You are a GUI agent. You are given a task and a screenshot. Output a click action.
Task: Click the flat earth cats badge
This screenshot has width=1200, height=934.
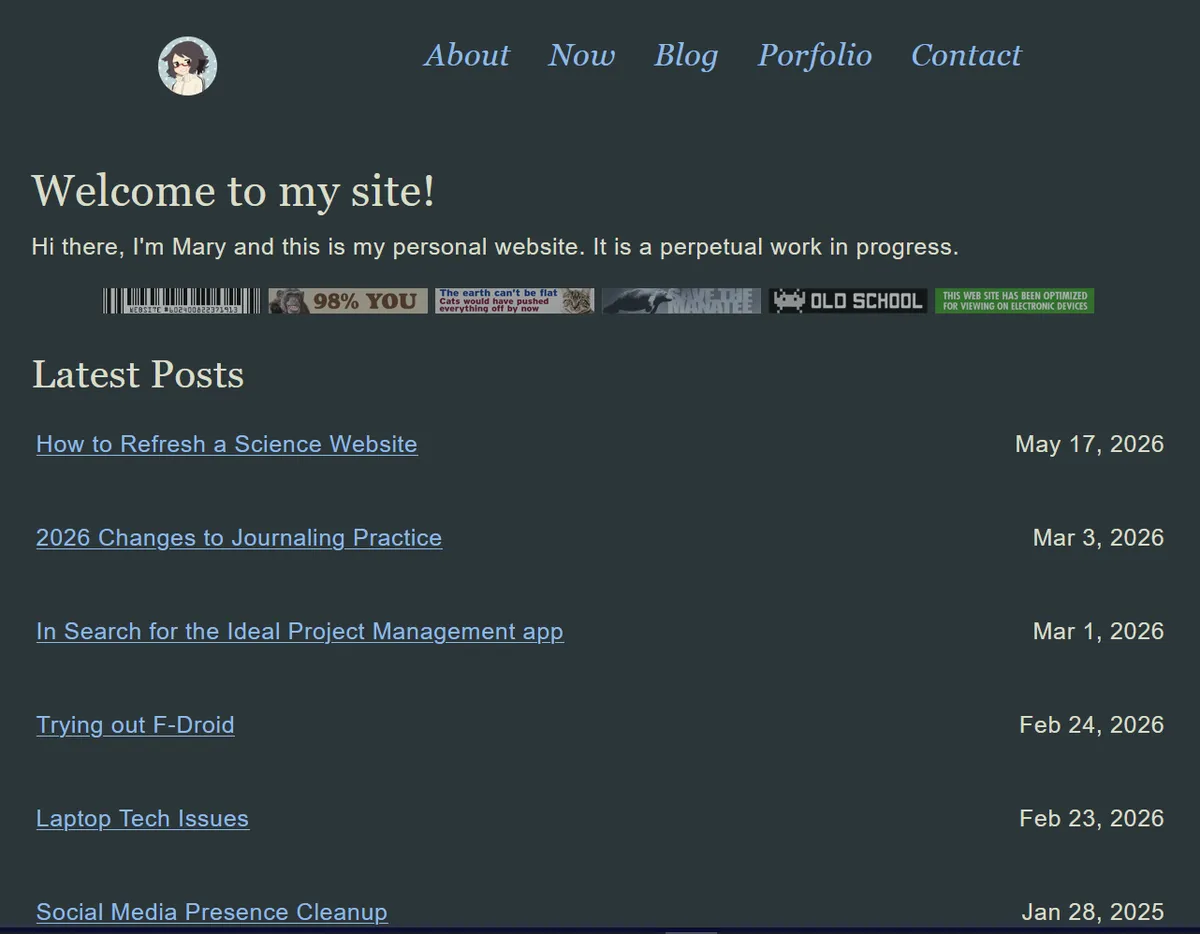coord(514,301)
